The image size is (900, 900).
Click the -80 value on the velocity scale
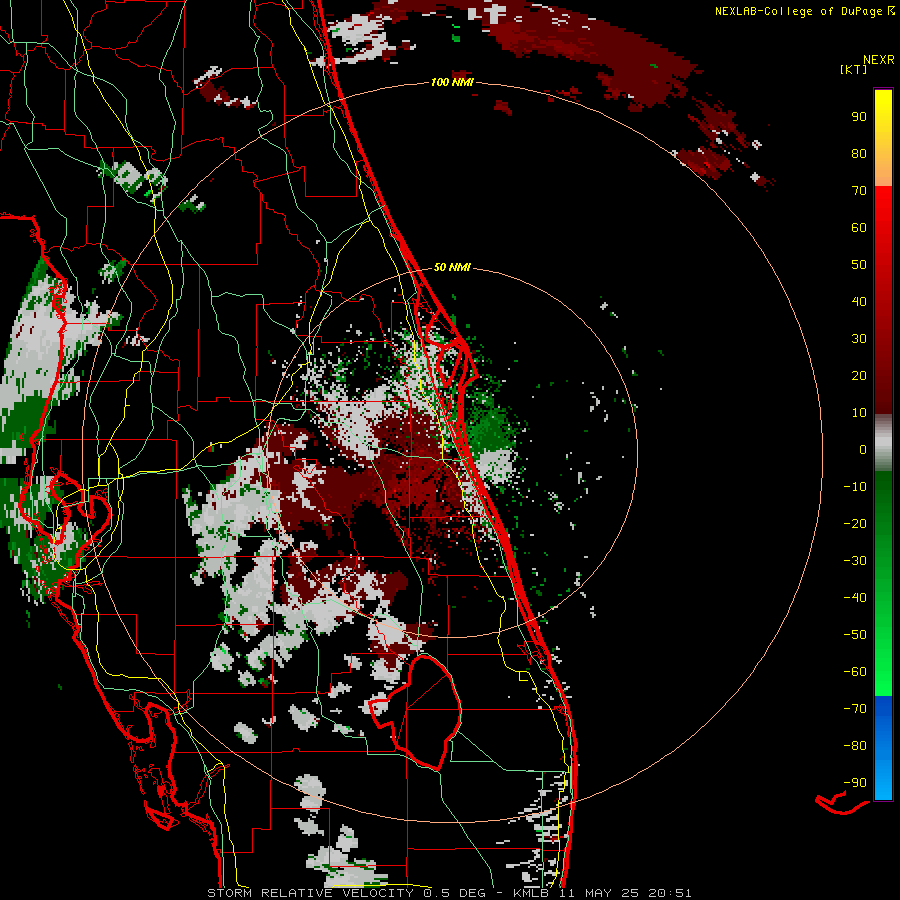coord(855,746)
